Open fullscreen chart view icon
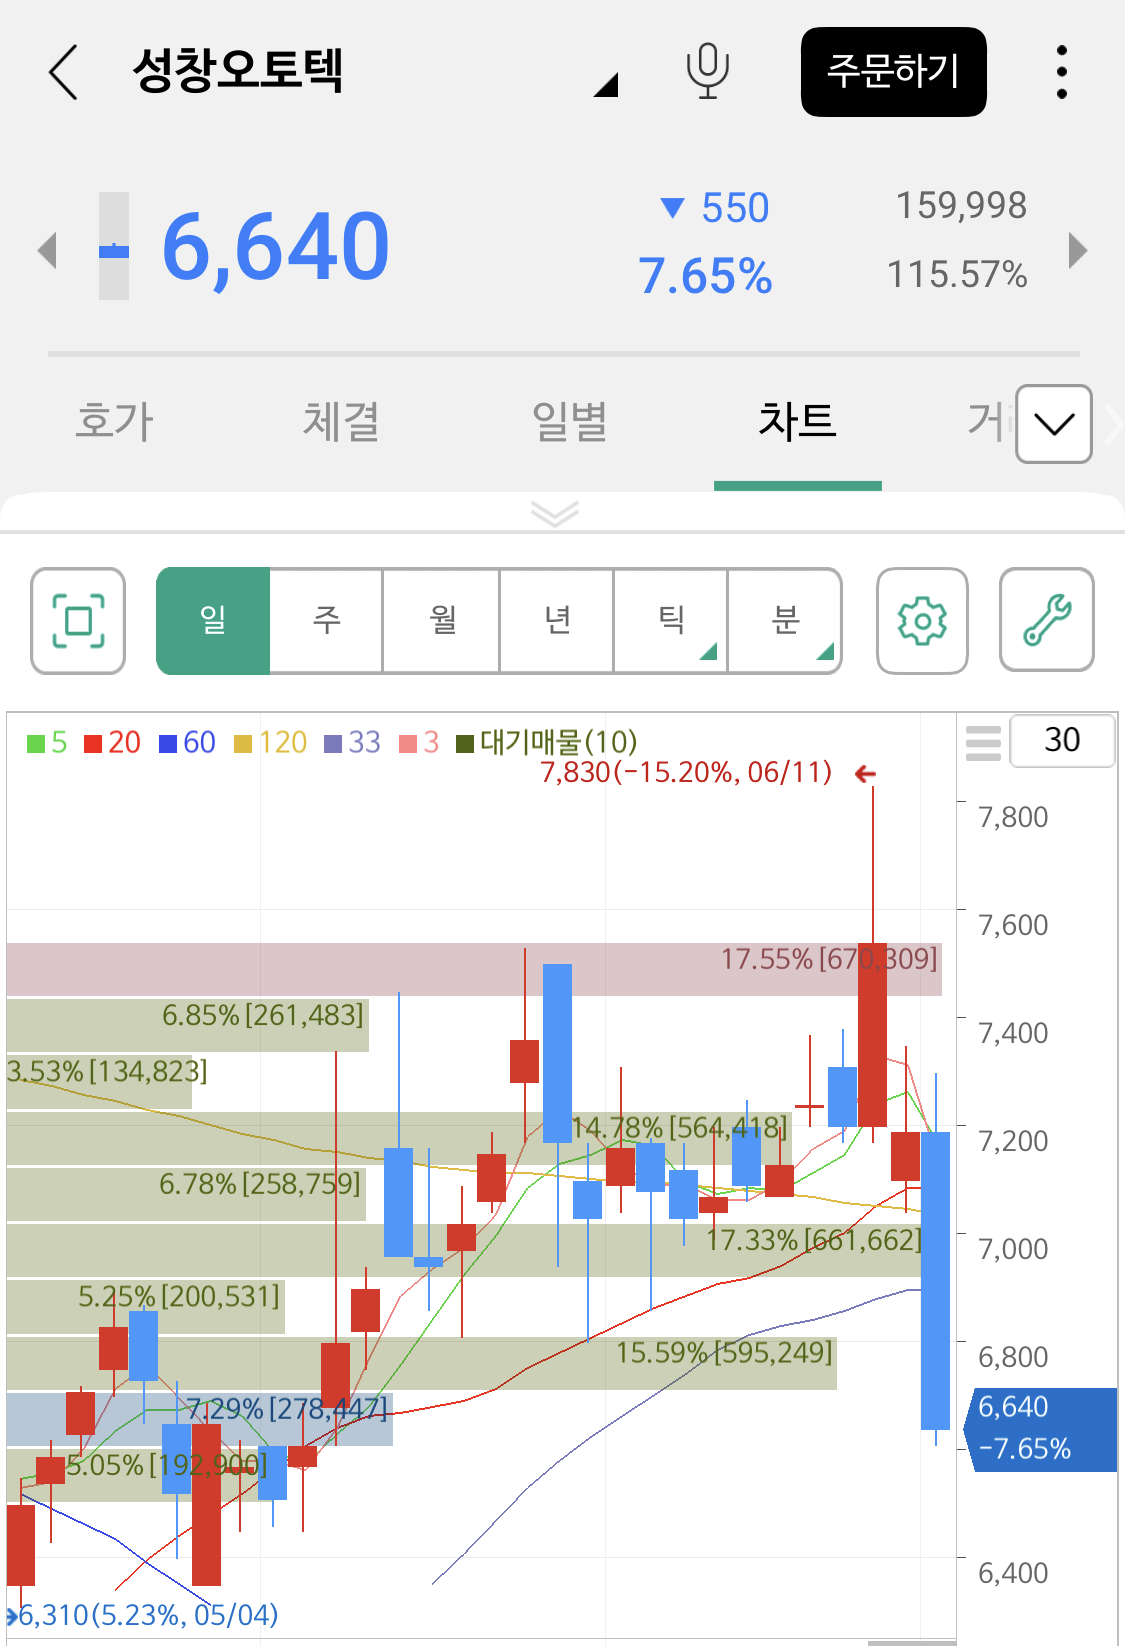The width and height of the screenshot is (1125, 1646). point(78,621)
